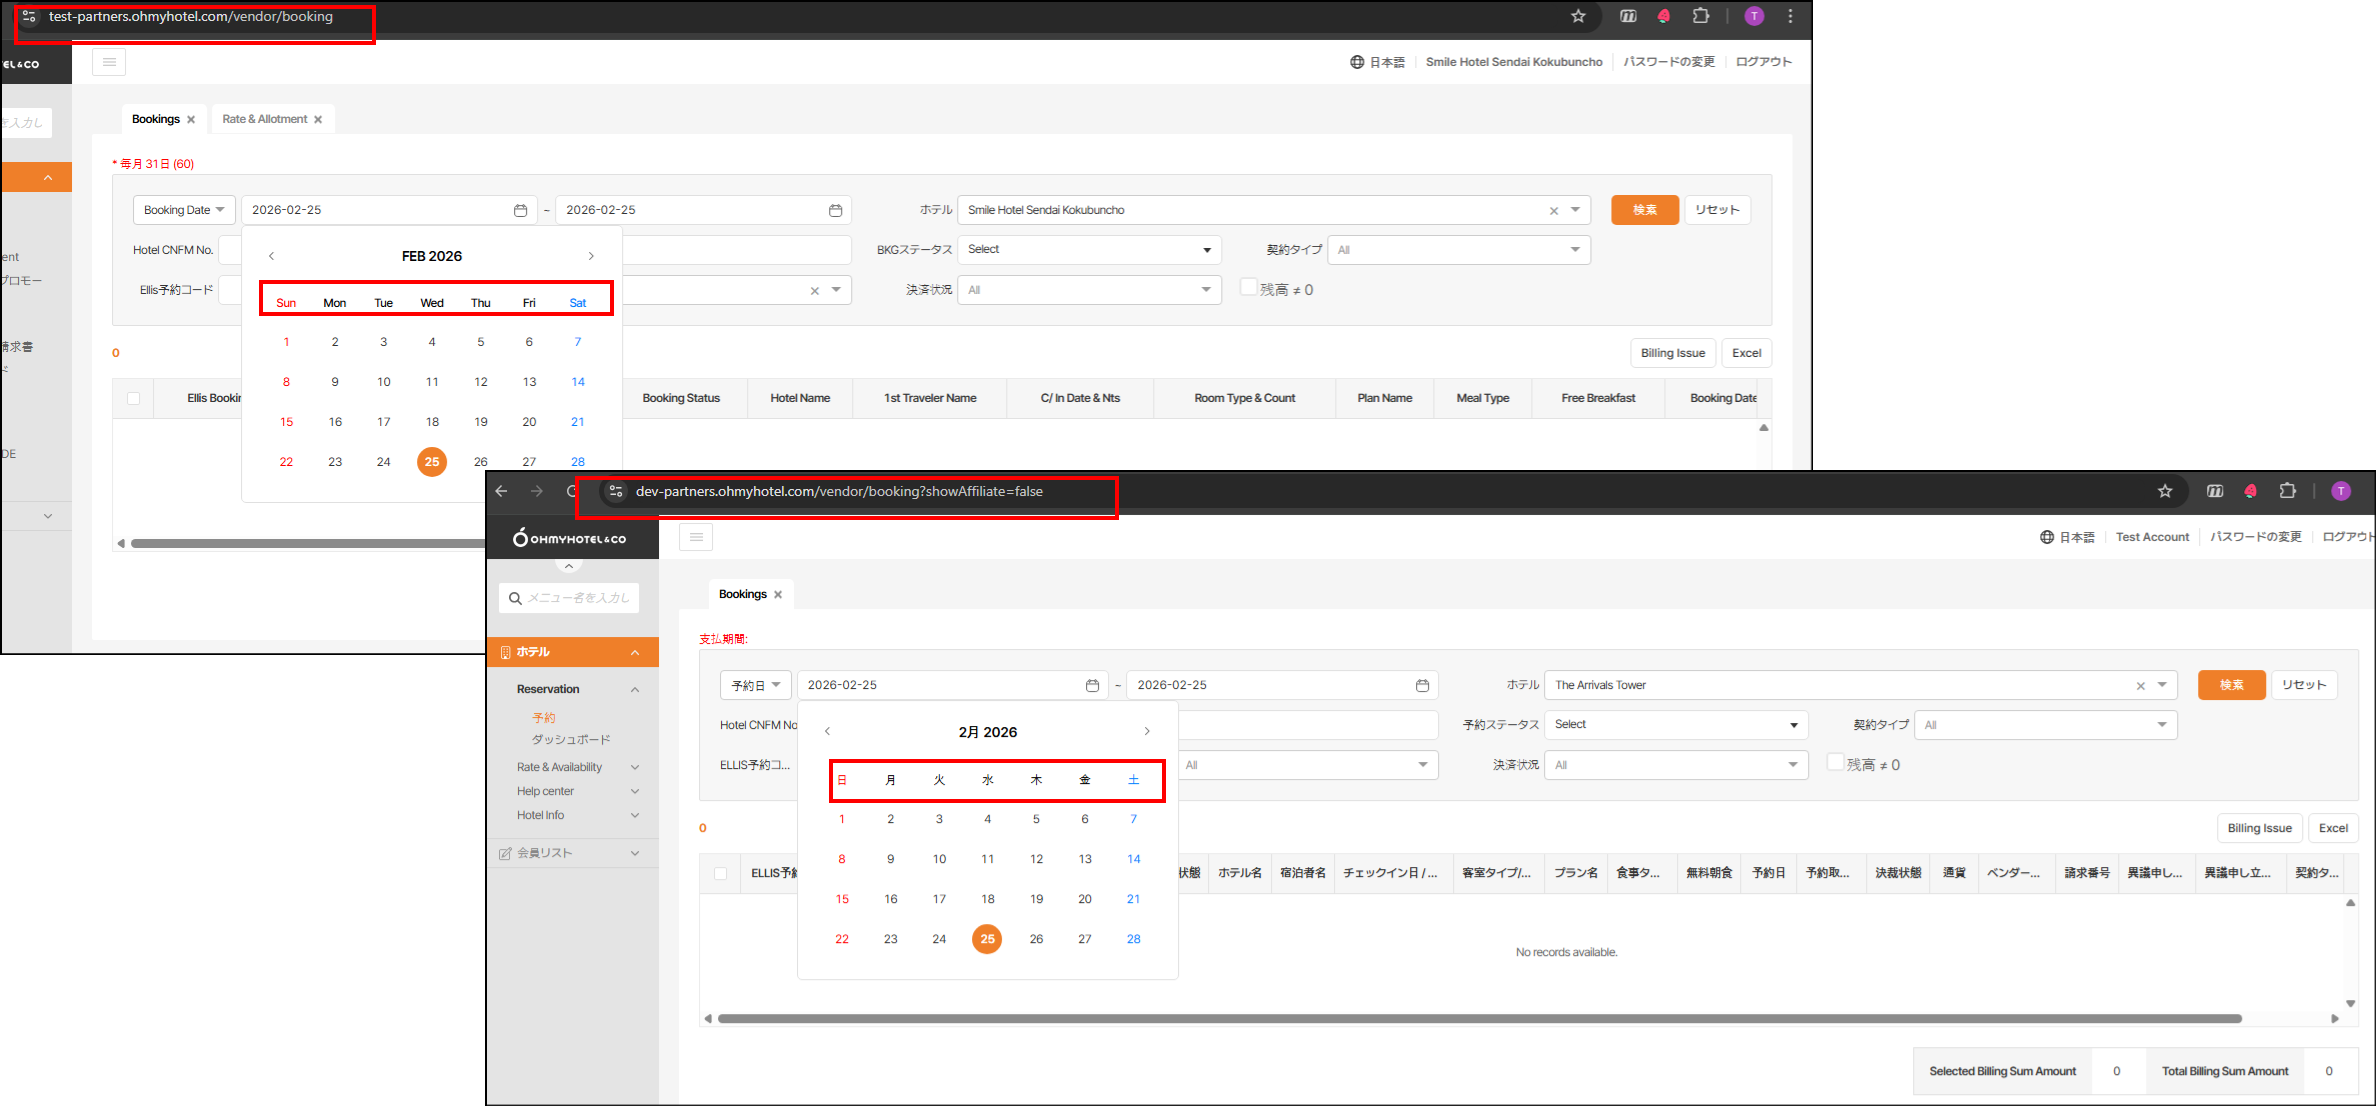
Task: Toggle 残高 ≠ 0 checkbox in lower window
Action: point(1835,763)
